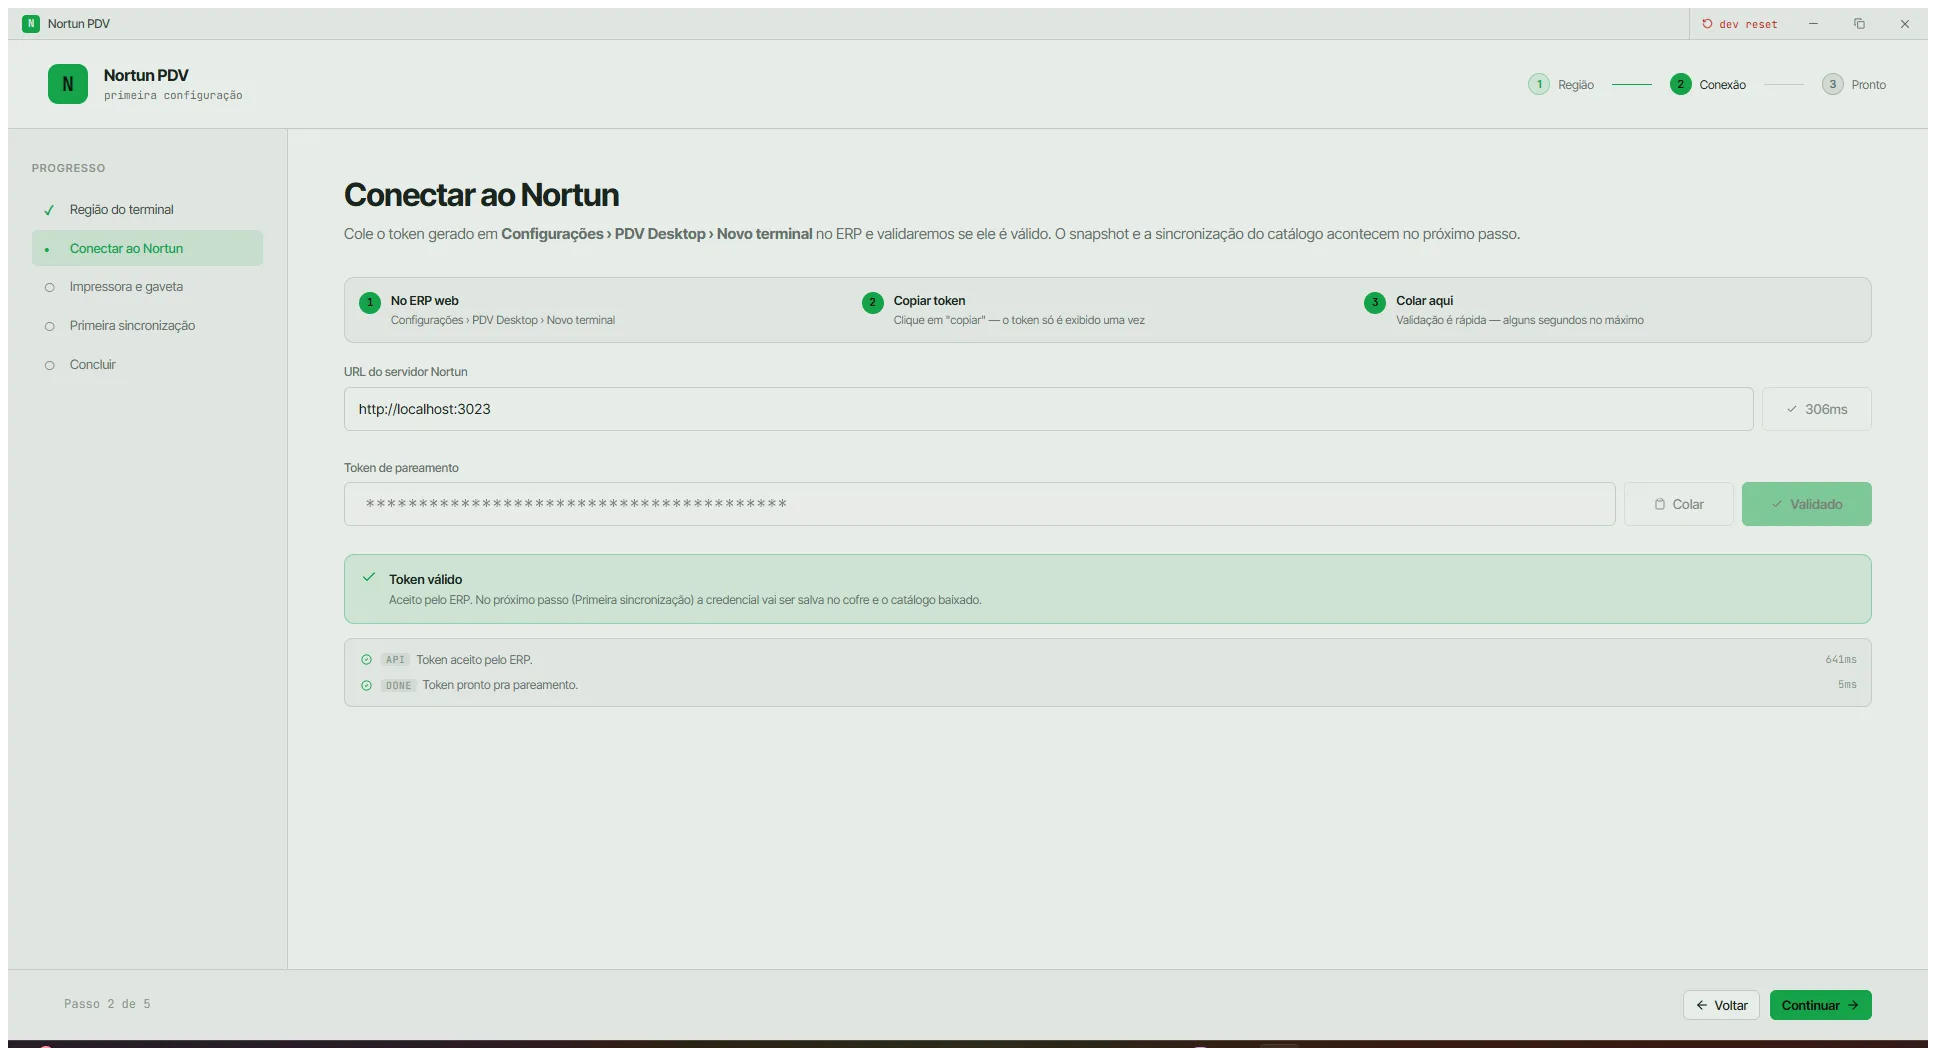Click the Passo 2 de 5 footer text
The height and width of the screenshot is (1048, 1936).
(x=107, y=1004)
